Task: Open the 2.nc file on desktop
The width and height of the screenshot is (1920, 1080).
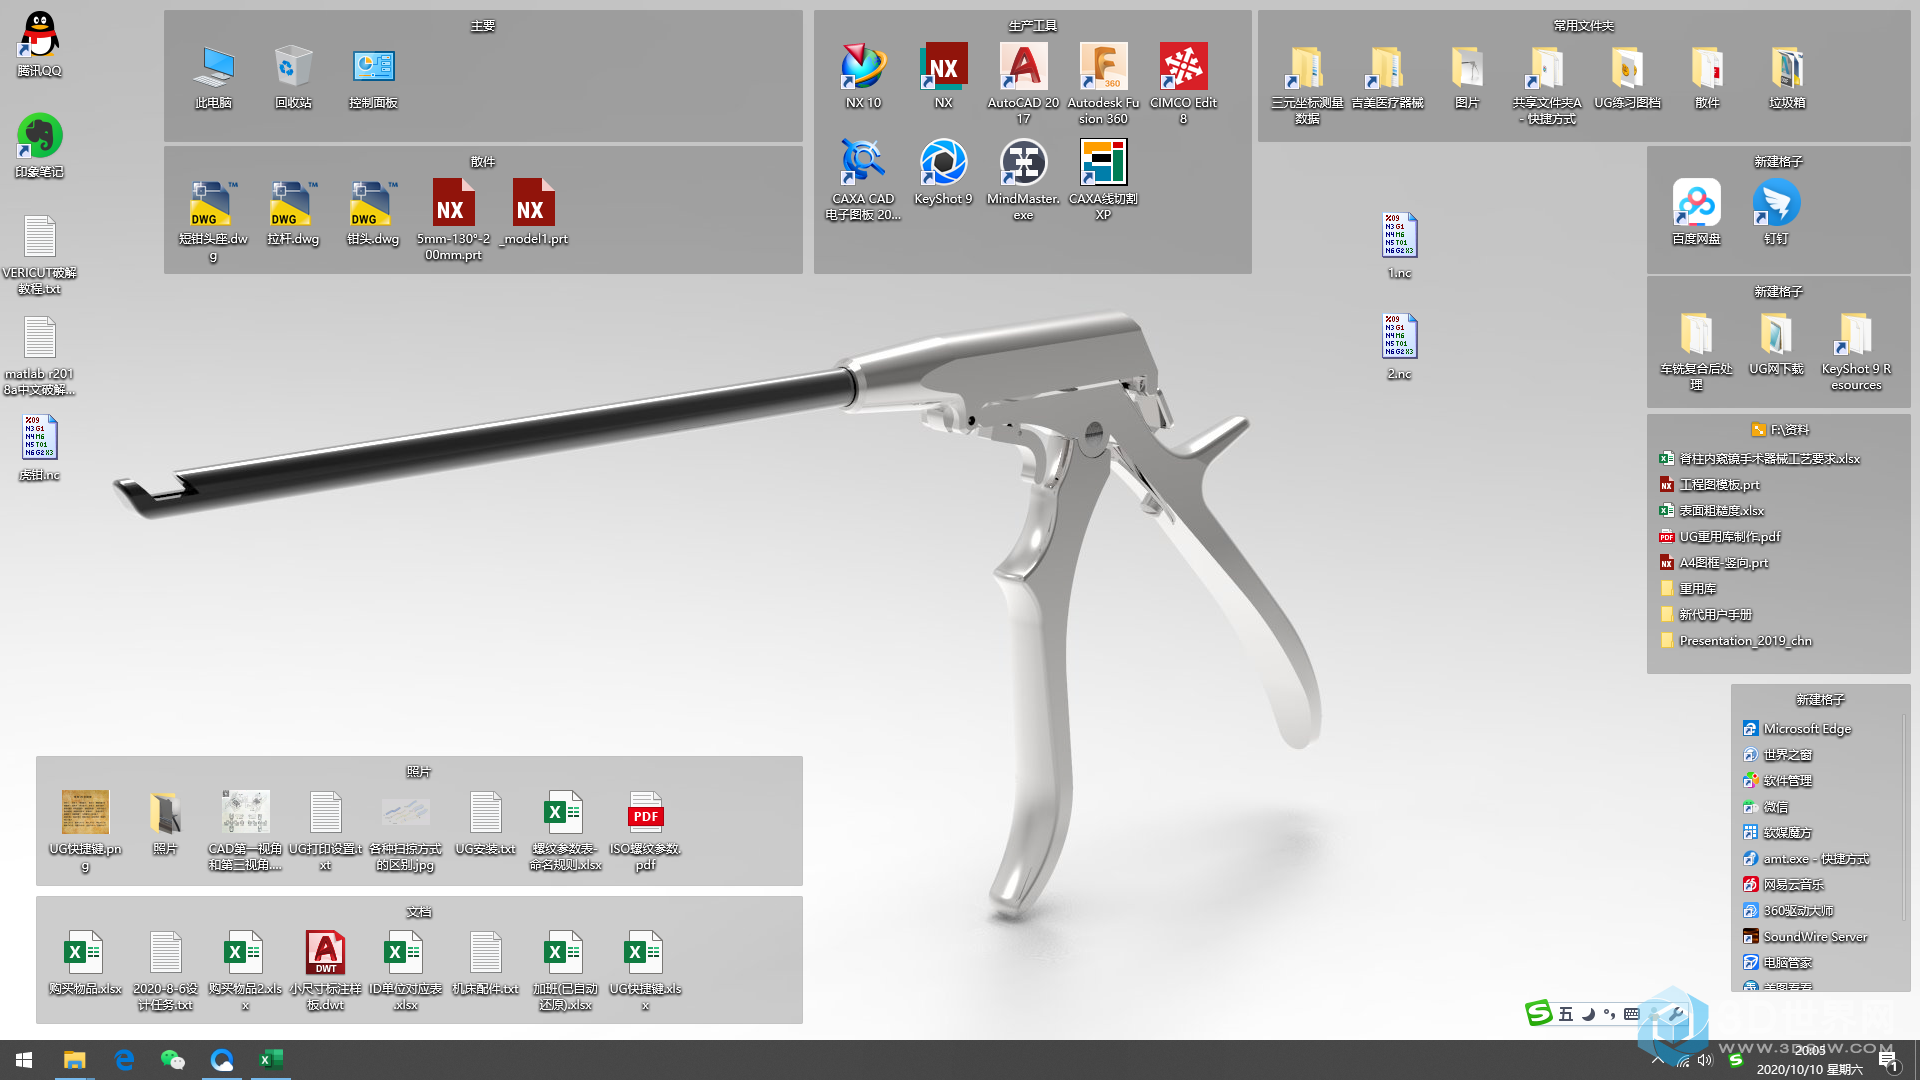Action: coord(1399,347)
